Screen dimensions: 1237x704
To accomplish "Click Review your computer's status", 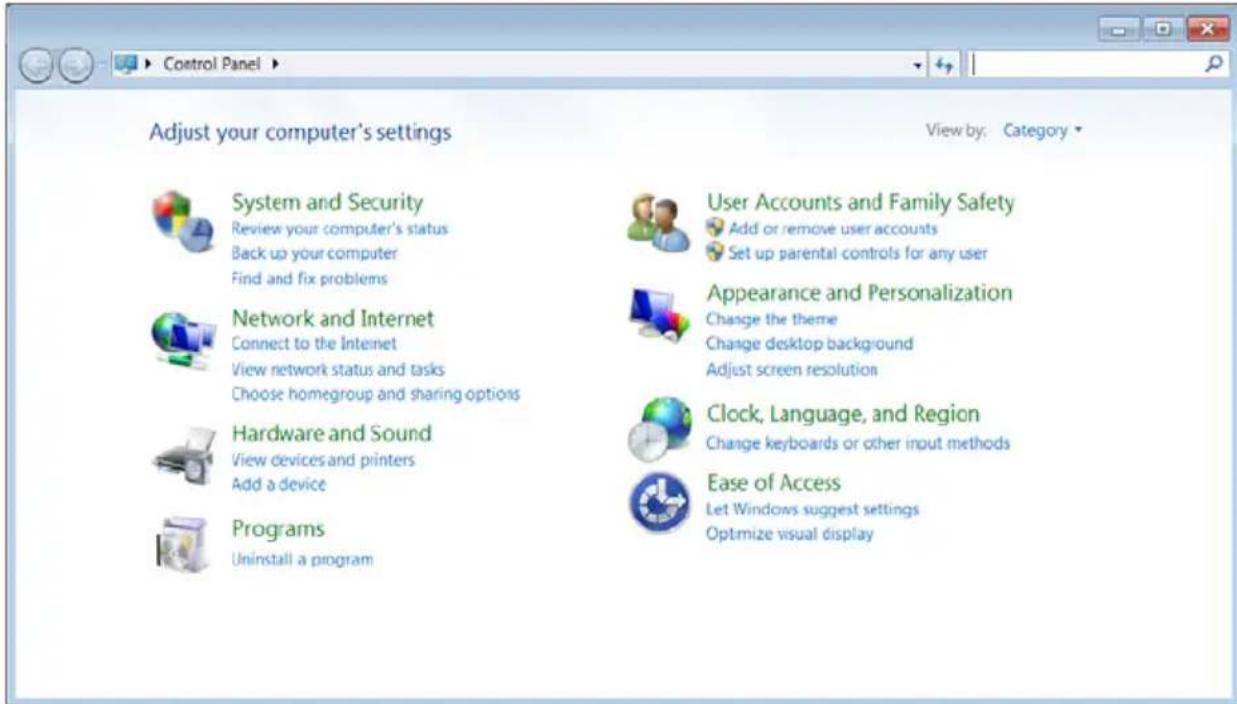I will click(x=339, y=228).
